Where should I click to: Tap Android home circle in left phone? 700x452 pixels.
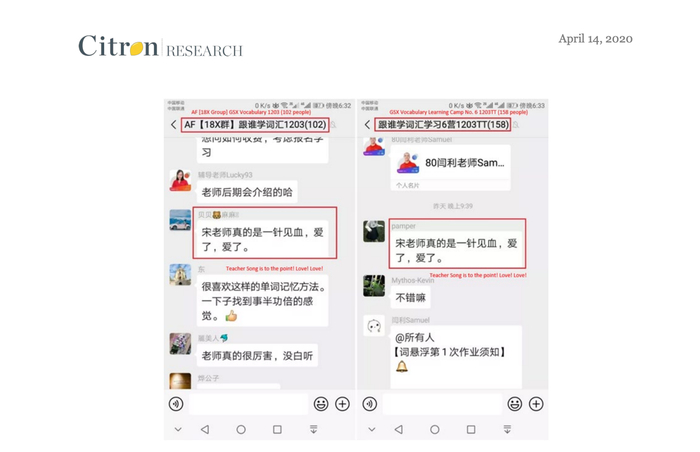pos(241,429)
